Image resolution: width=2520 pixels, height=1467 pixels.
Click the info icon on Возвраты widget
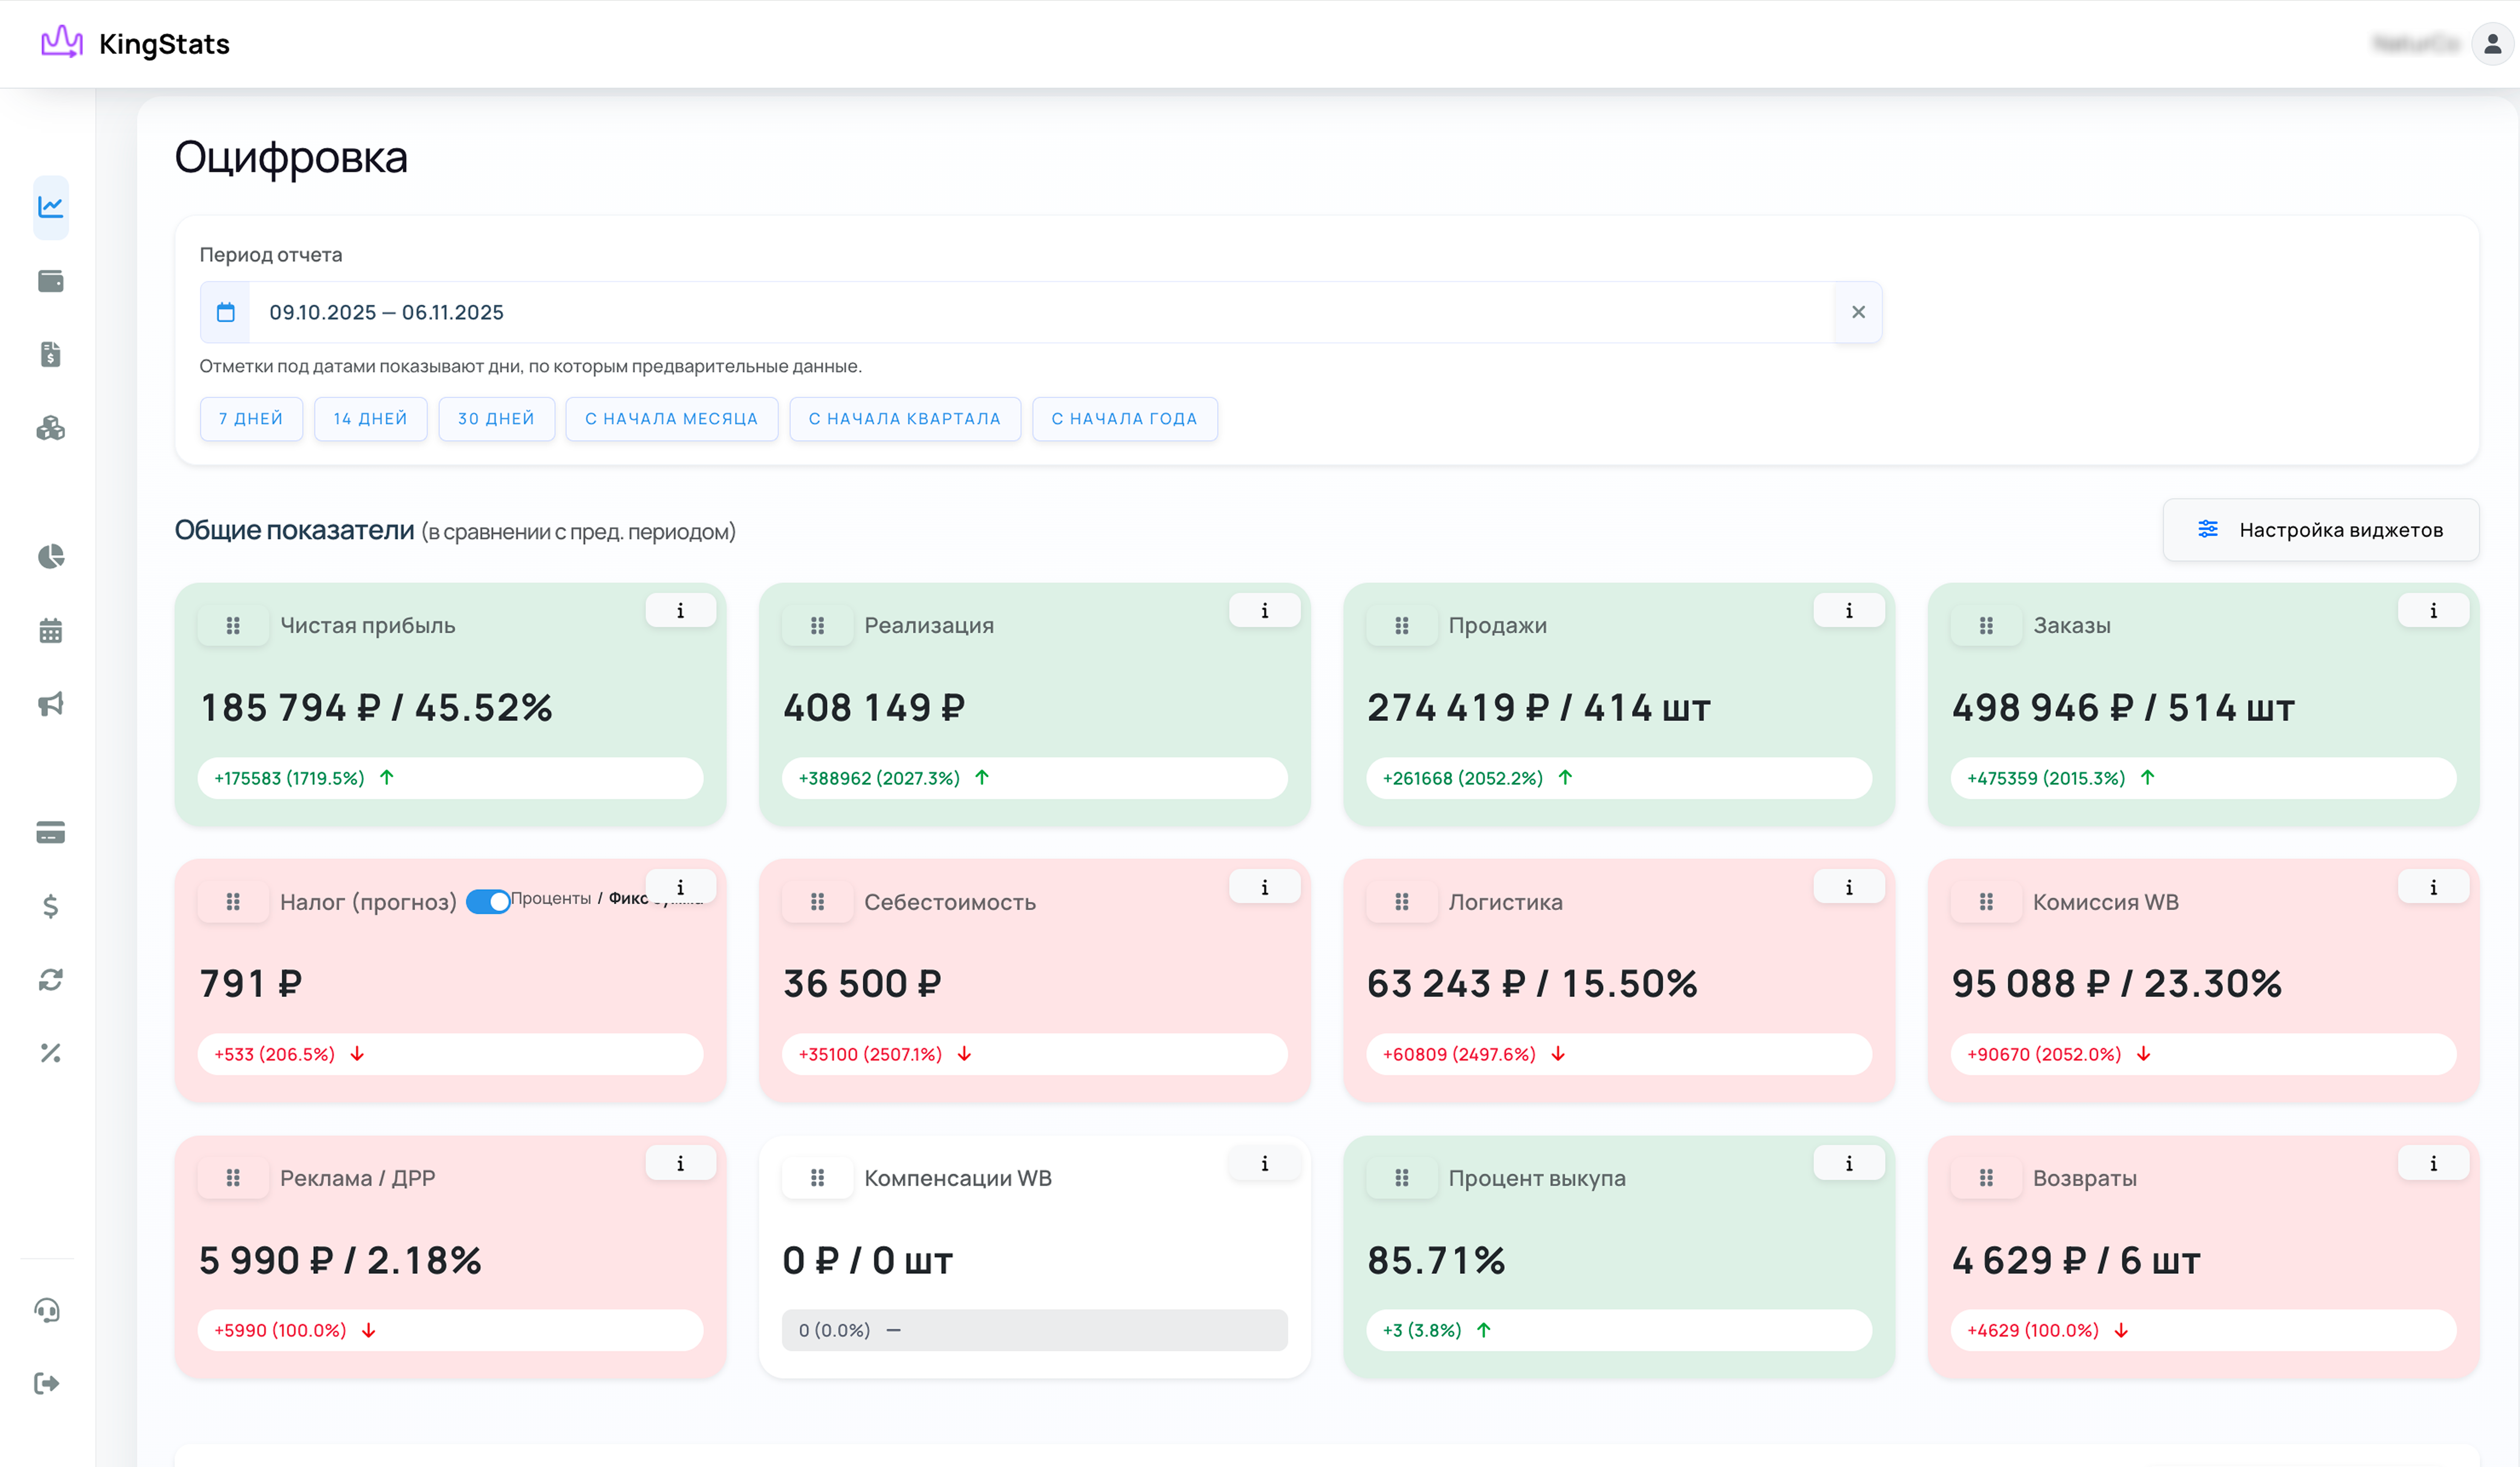tap(2434, 1163)
